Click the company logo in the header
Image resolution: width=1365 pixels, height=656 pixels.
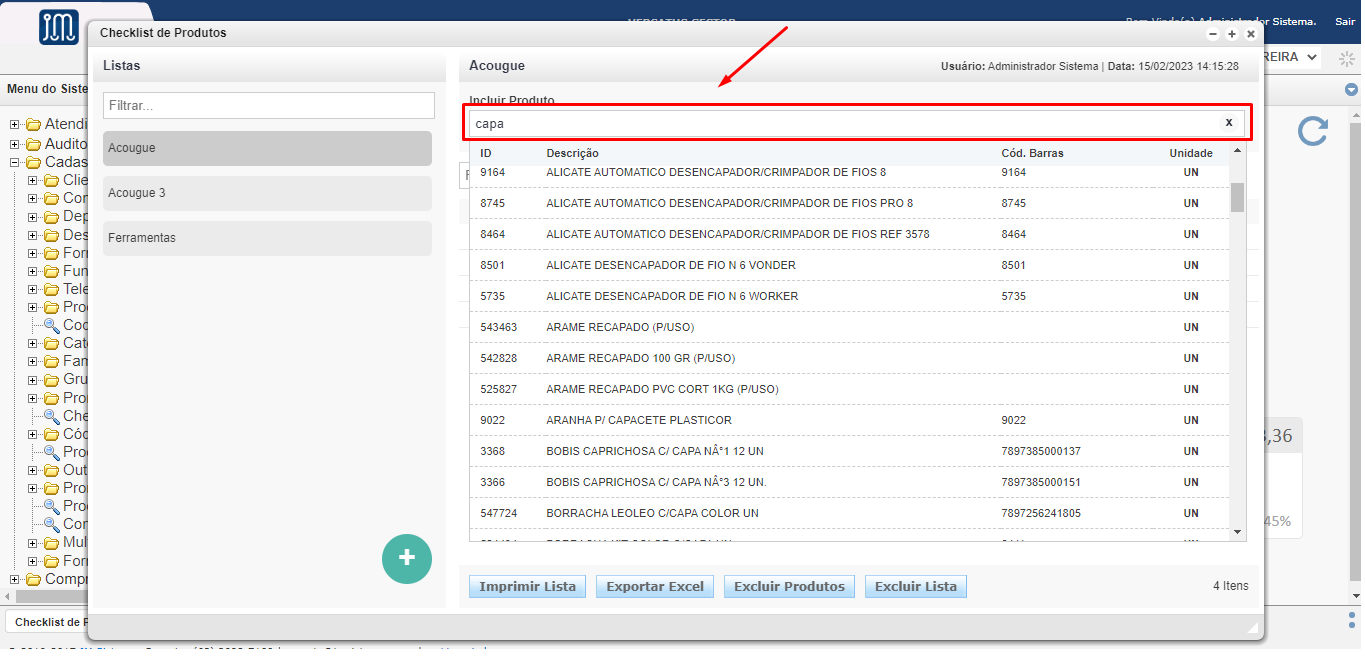tap(59, 27)
